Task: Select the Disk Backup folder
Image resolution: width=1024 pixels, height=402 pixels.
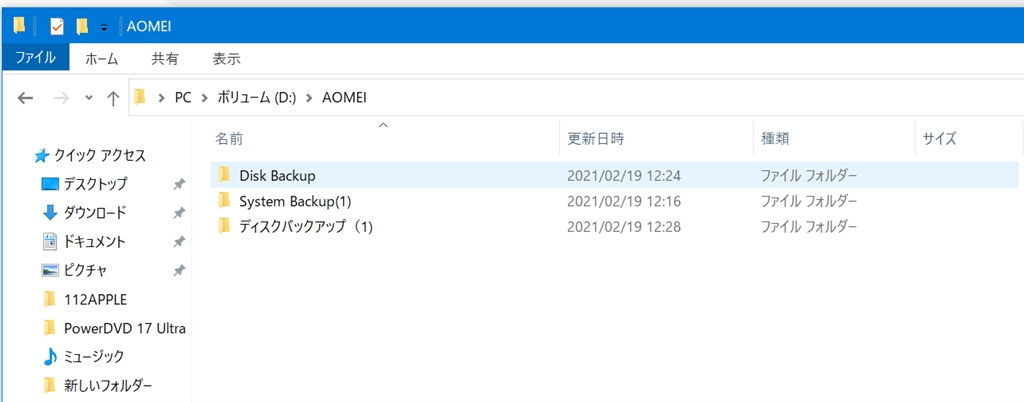Action: (277, 175)
